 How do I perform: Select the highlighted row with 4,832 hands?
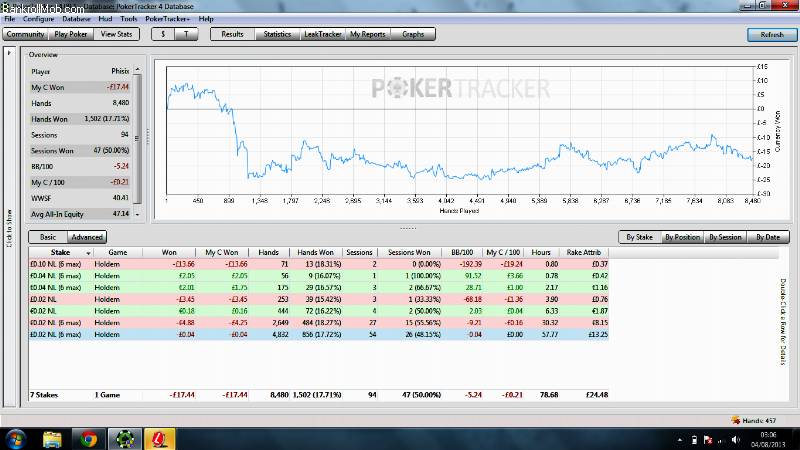pos(318,335)
